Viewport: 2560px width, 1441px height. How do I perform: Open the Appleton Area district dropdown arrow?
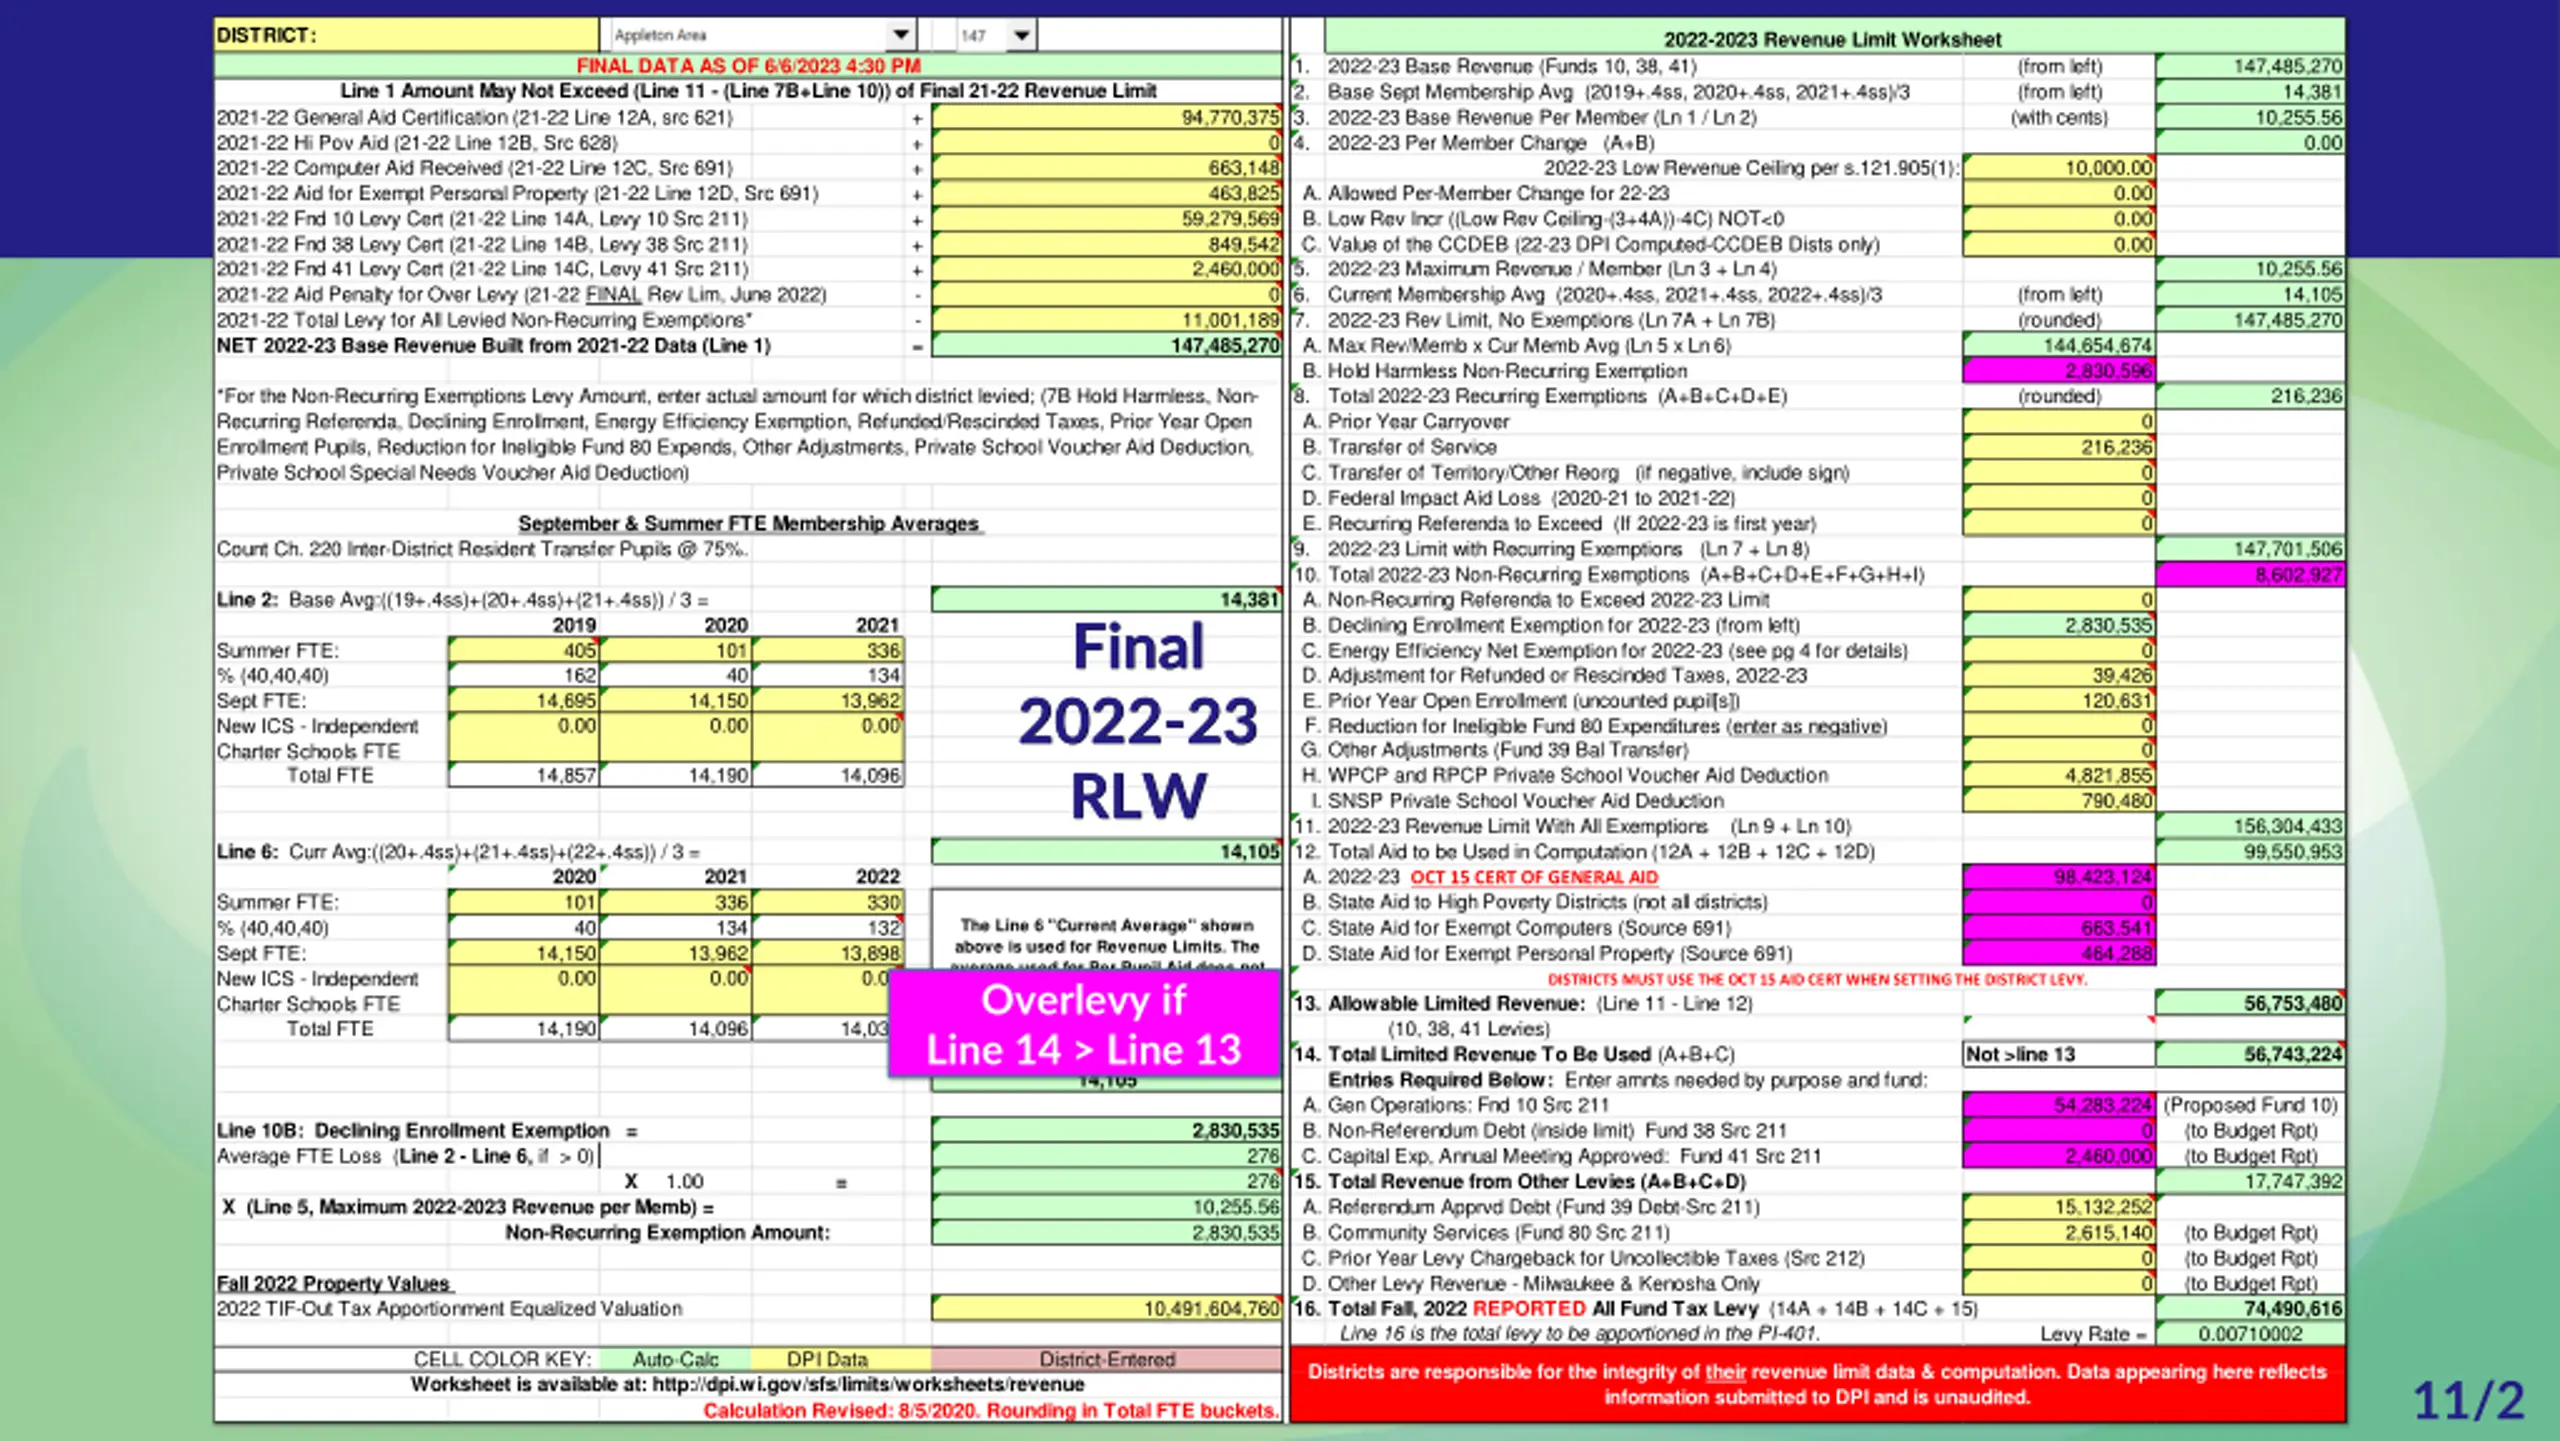pos(900,35)
